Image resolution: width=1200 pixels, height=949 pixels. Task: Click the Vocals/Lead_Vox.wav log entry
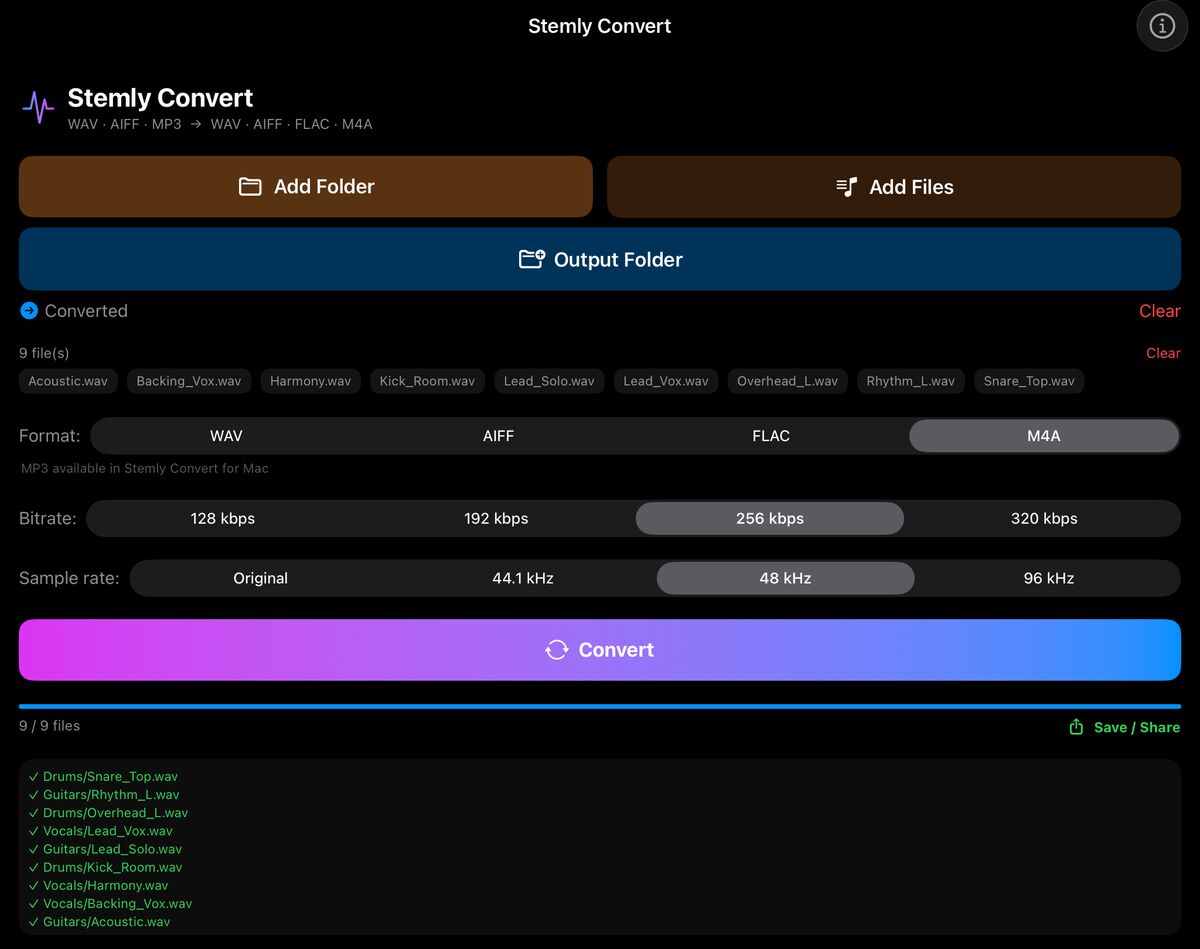pos(100,831)
